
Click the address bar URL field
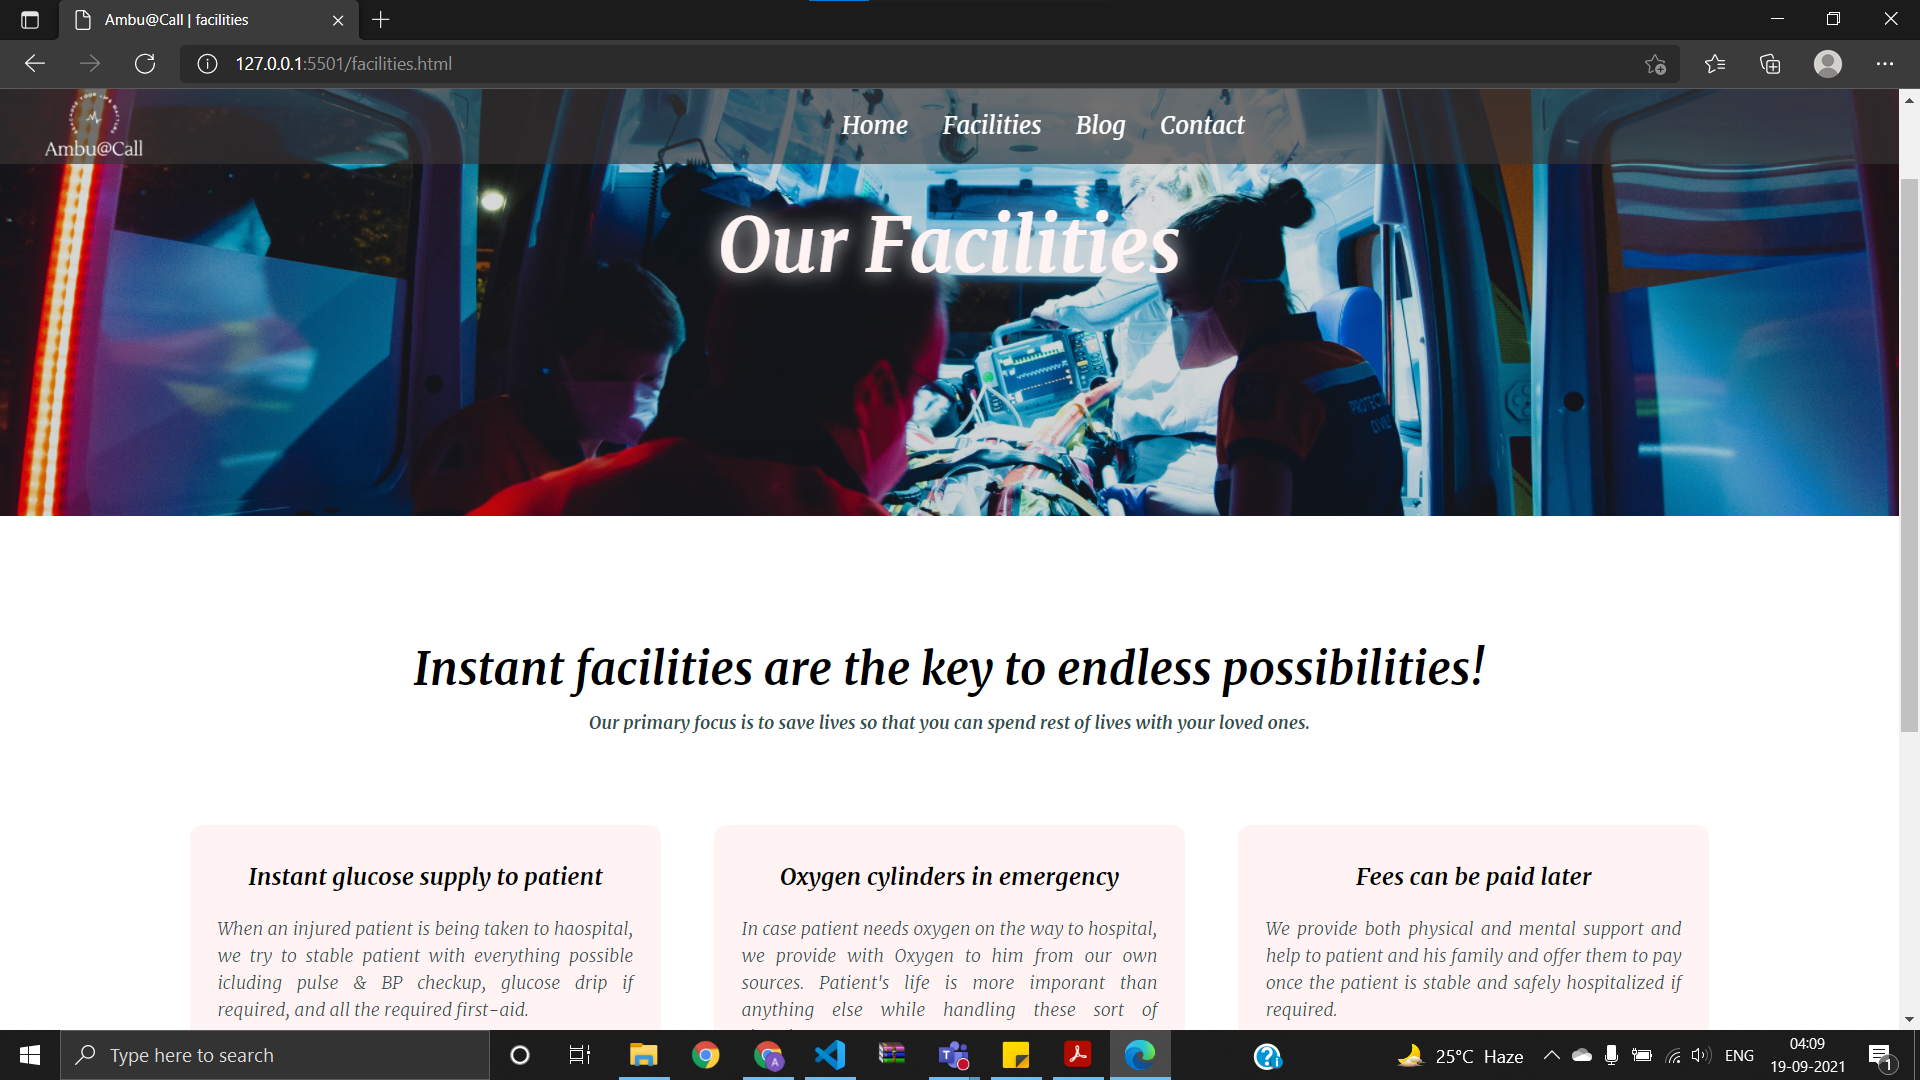930,64
